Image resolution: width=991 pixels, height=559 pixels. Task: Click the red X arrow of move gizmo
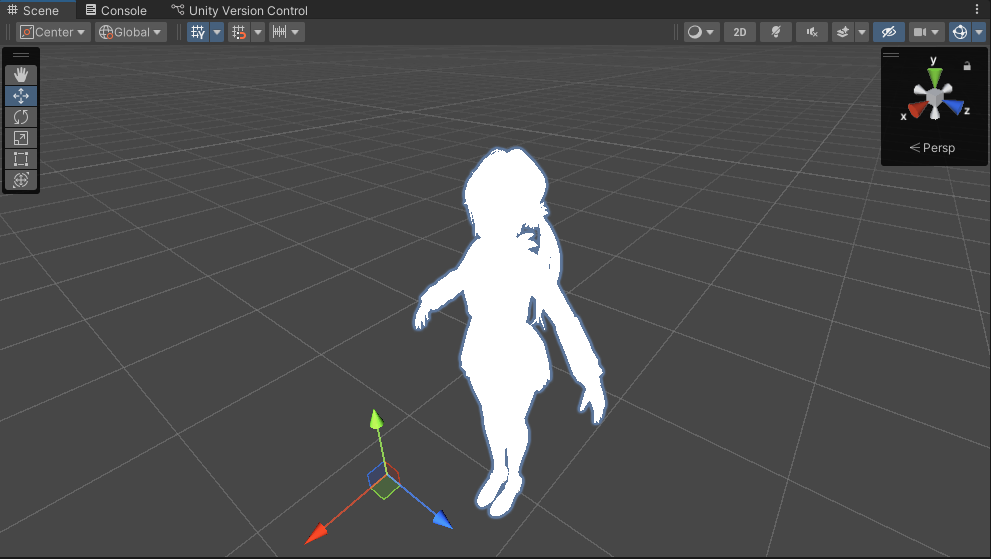click(x=316, y=534)
